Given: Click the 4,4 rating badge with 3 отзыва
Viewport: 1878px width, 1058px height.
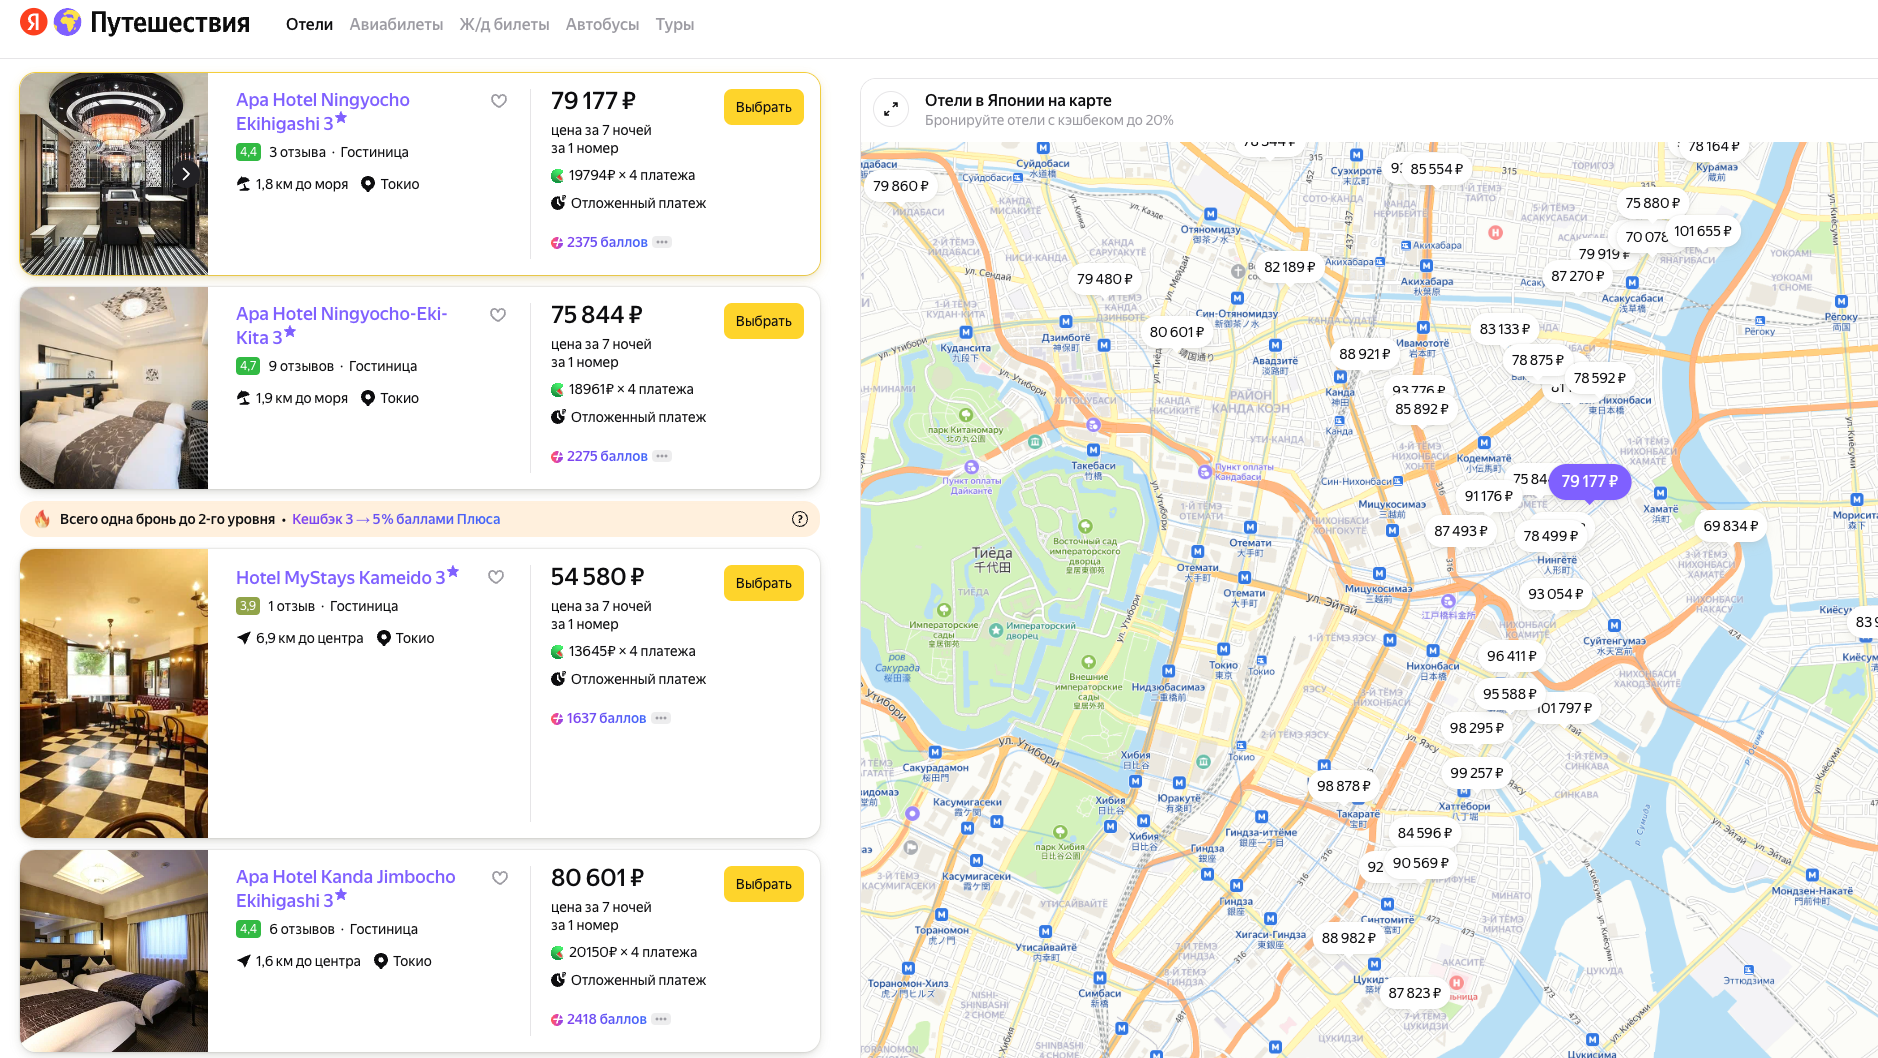Looking at the screenshot, I should (x=248, y=152).
